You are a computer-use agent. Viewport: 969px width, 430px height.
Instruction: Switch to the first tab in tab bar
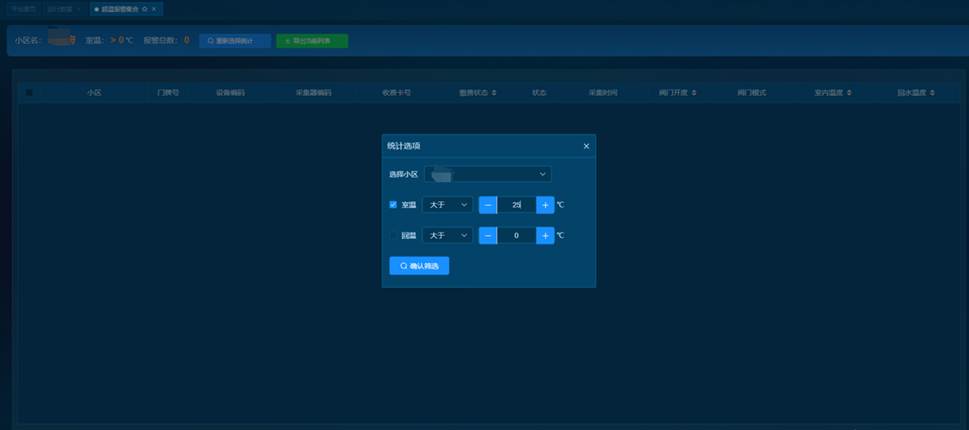pos(21,8)
